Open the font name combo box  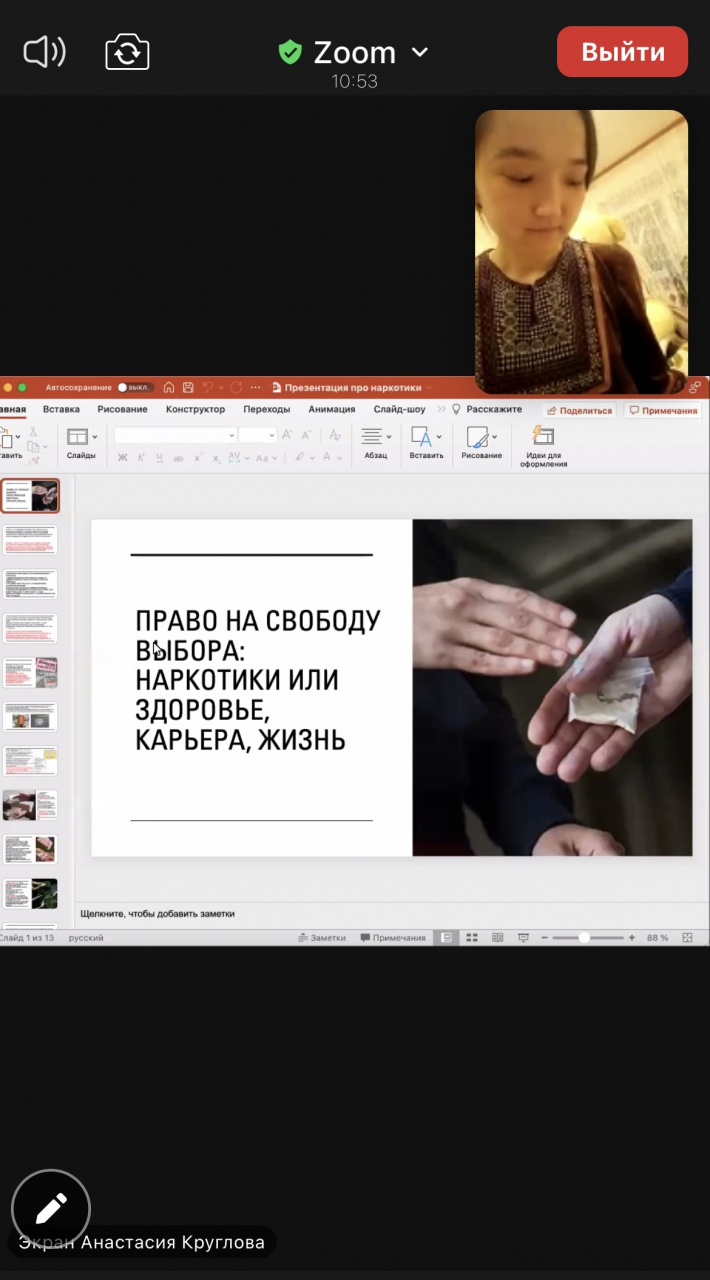174,435
